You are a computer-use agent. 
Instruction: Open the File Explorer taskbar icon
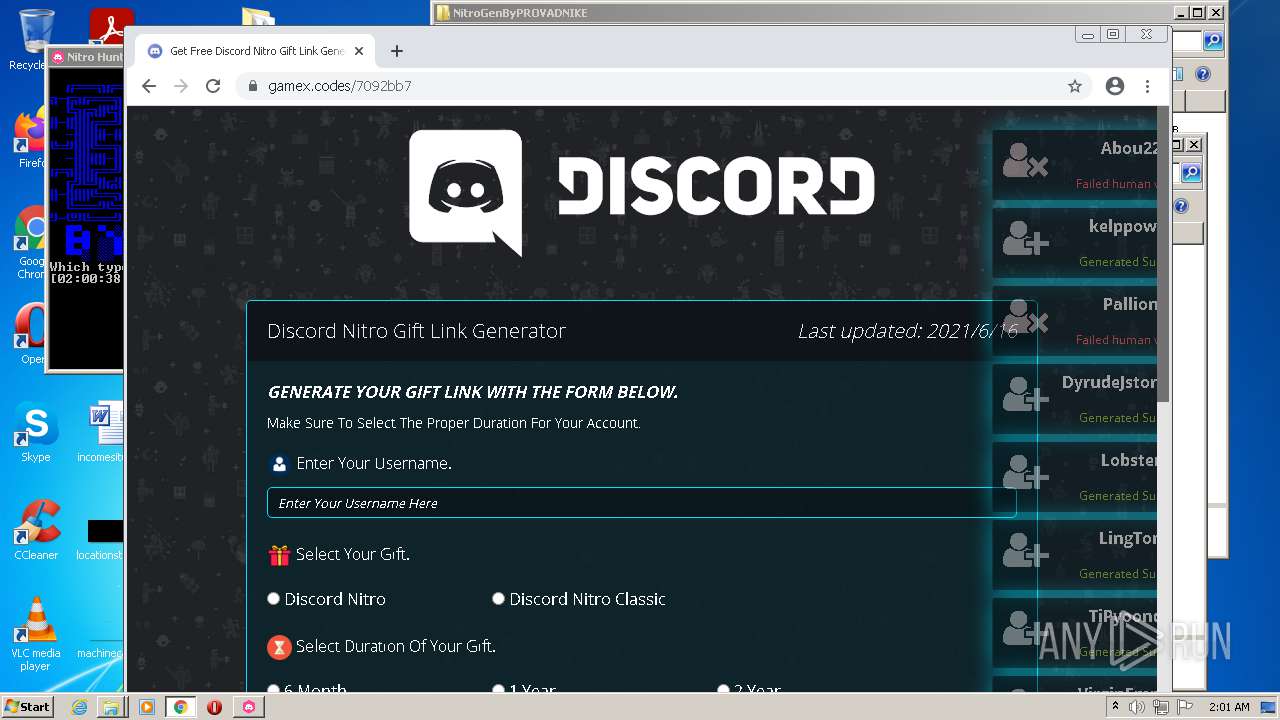(111, 707)
